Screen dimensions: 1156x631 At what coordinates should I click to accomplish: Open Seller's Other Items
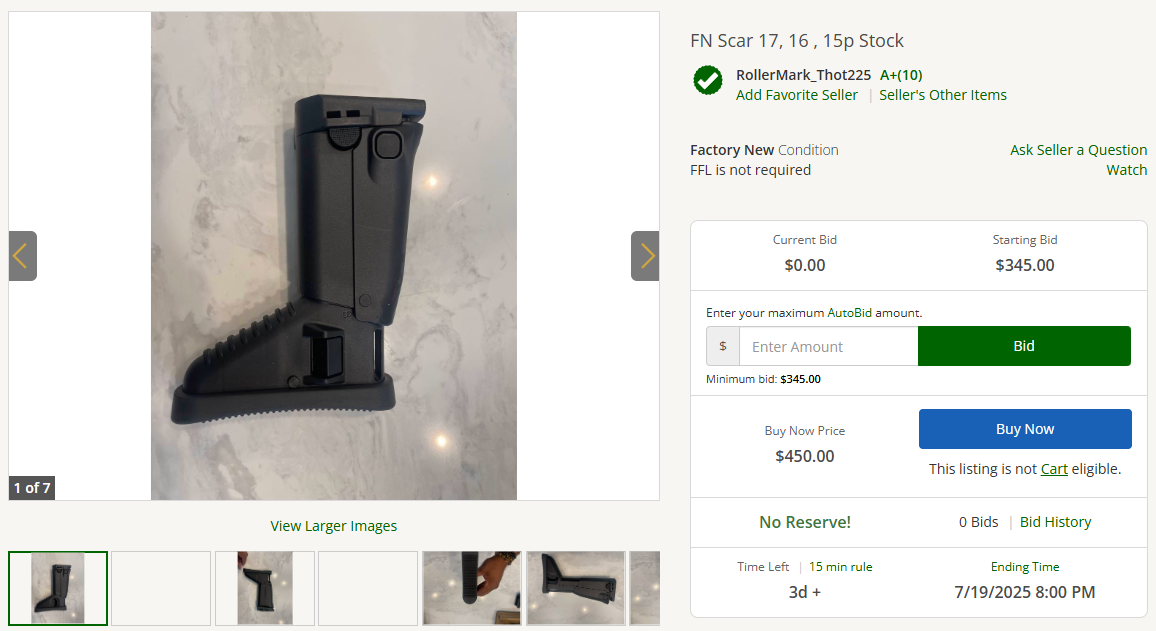(x=942, y=95)
